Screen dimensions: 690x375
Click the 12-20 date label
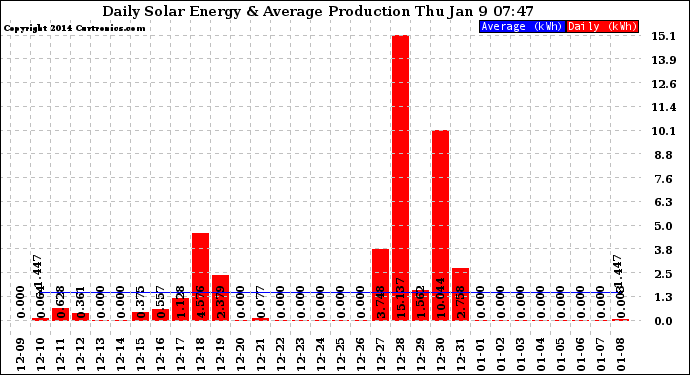(x=241, y=355)
